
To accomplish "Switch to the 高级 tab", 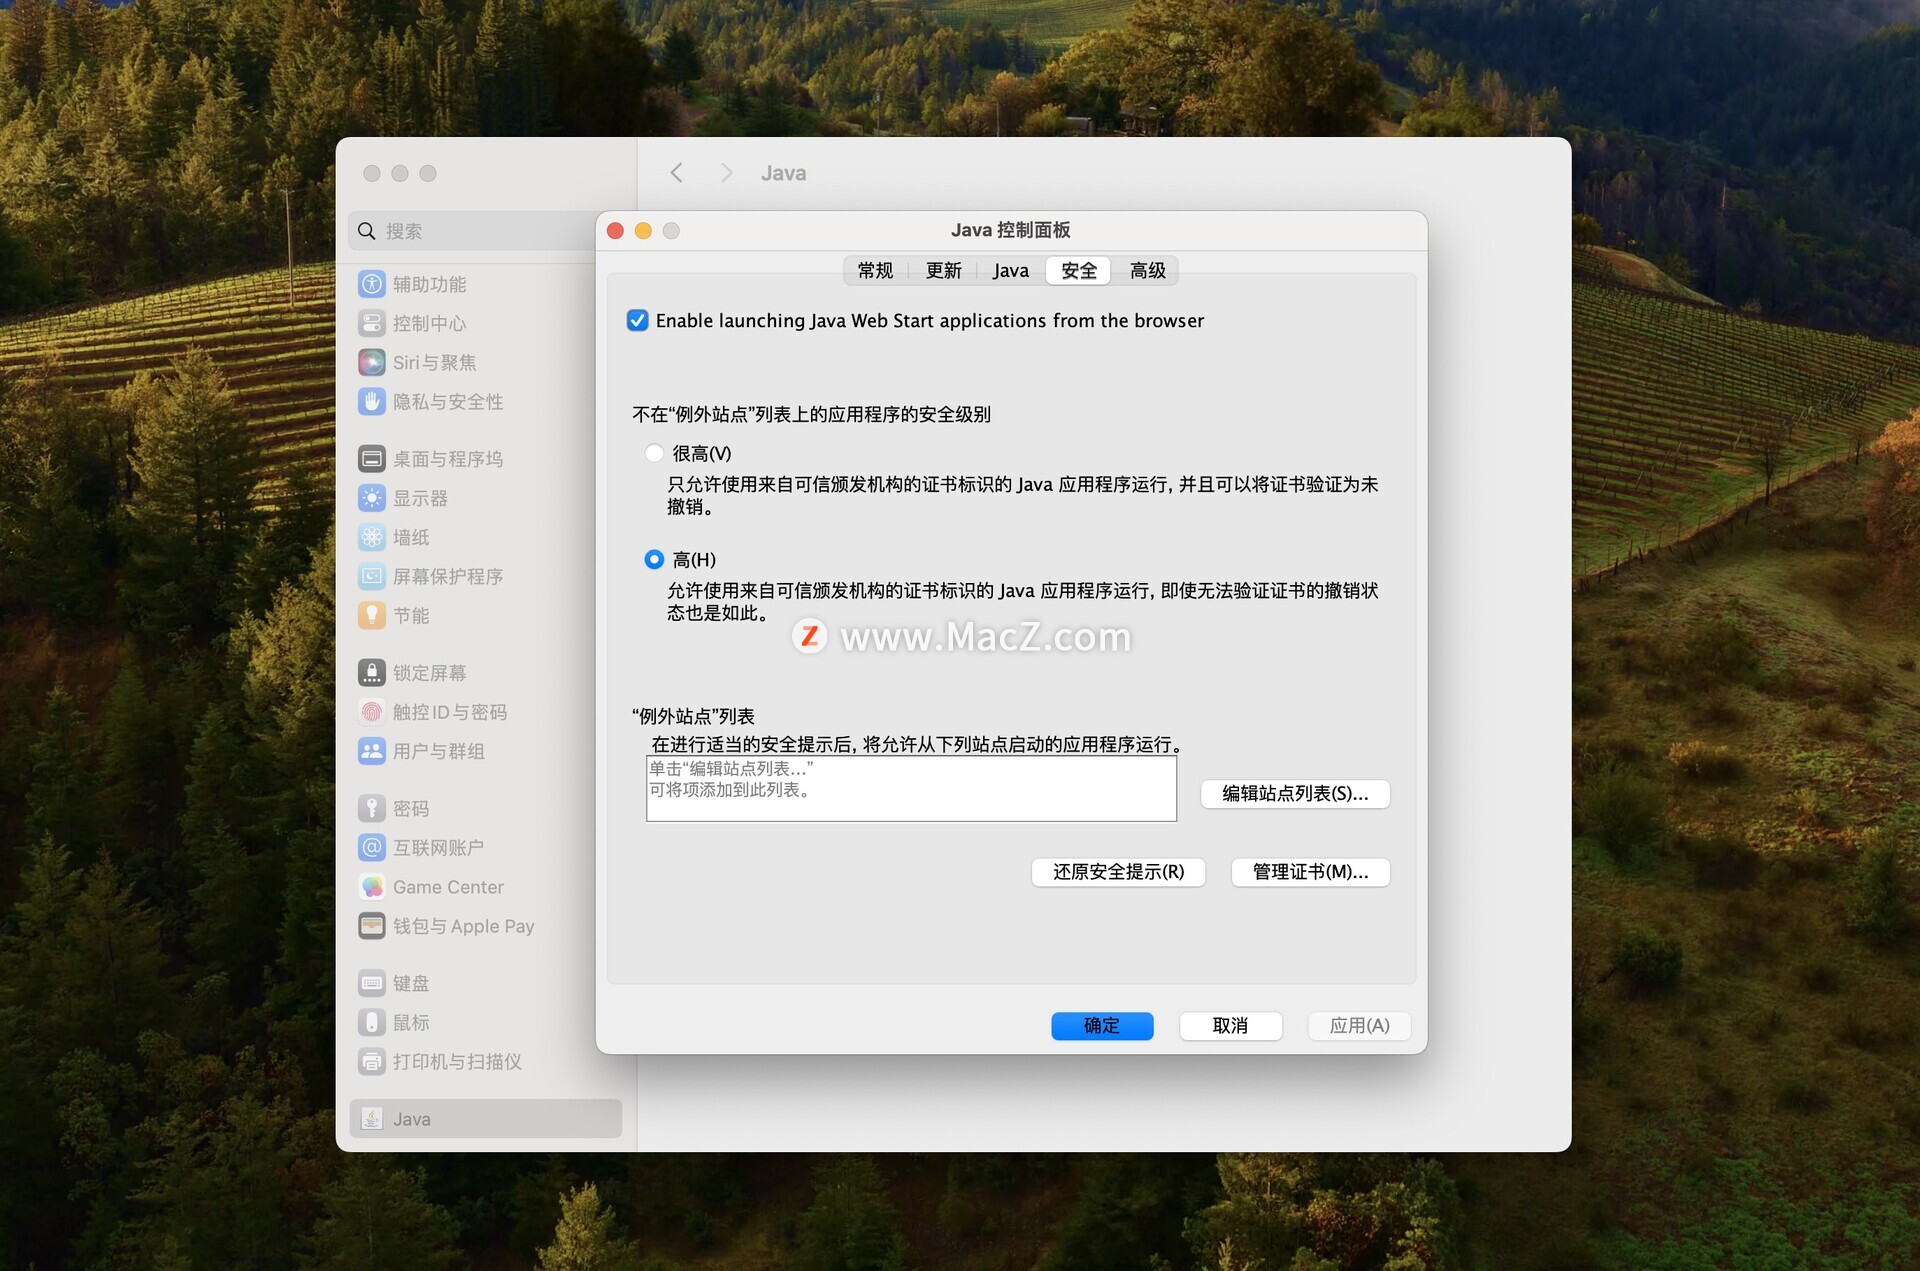I will coord(1147,270).
